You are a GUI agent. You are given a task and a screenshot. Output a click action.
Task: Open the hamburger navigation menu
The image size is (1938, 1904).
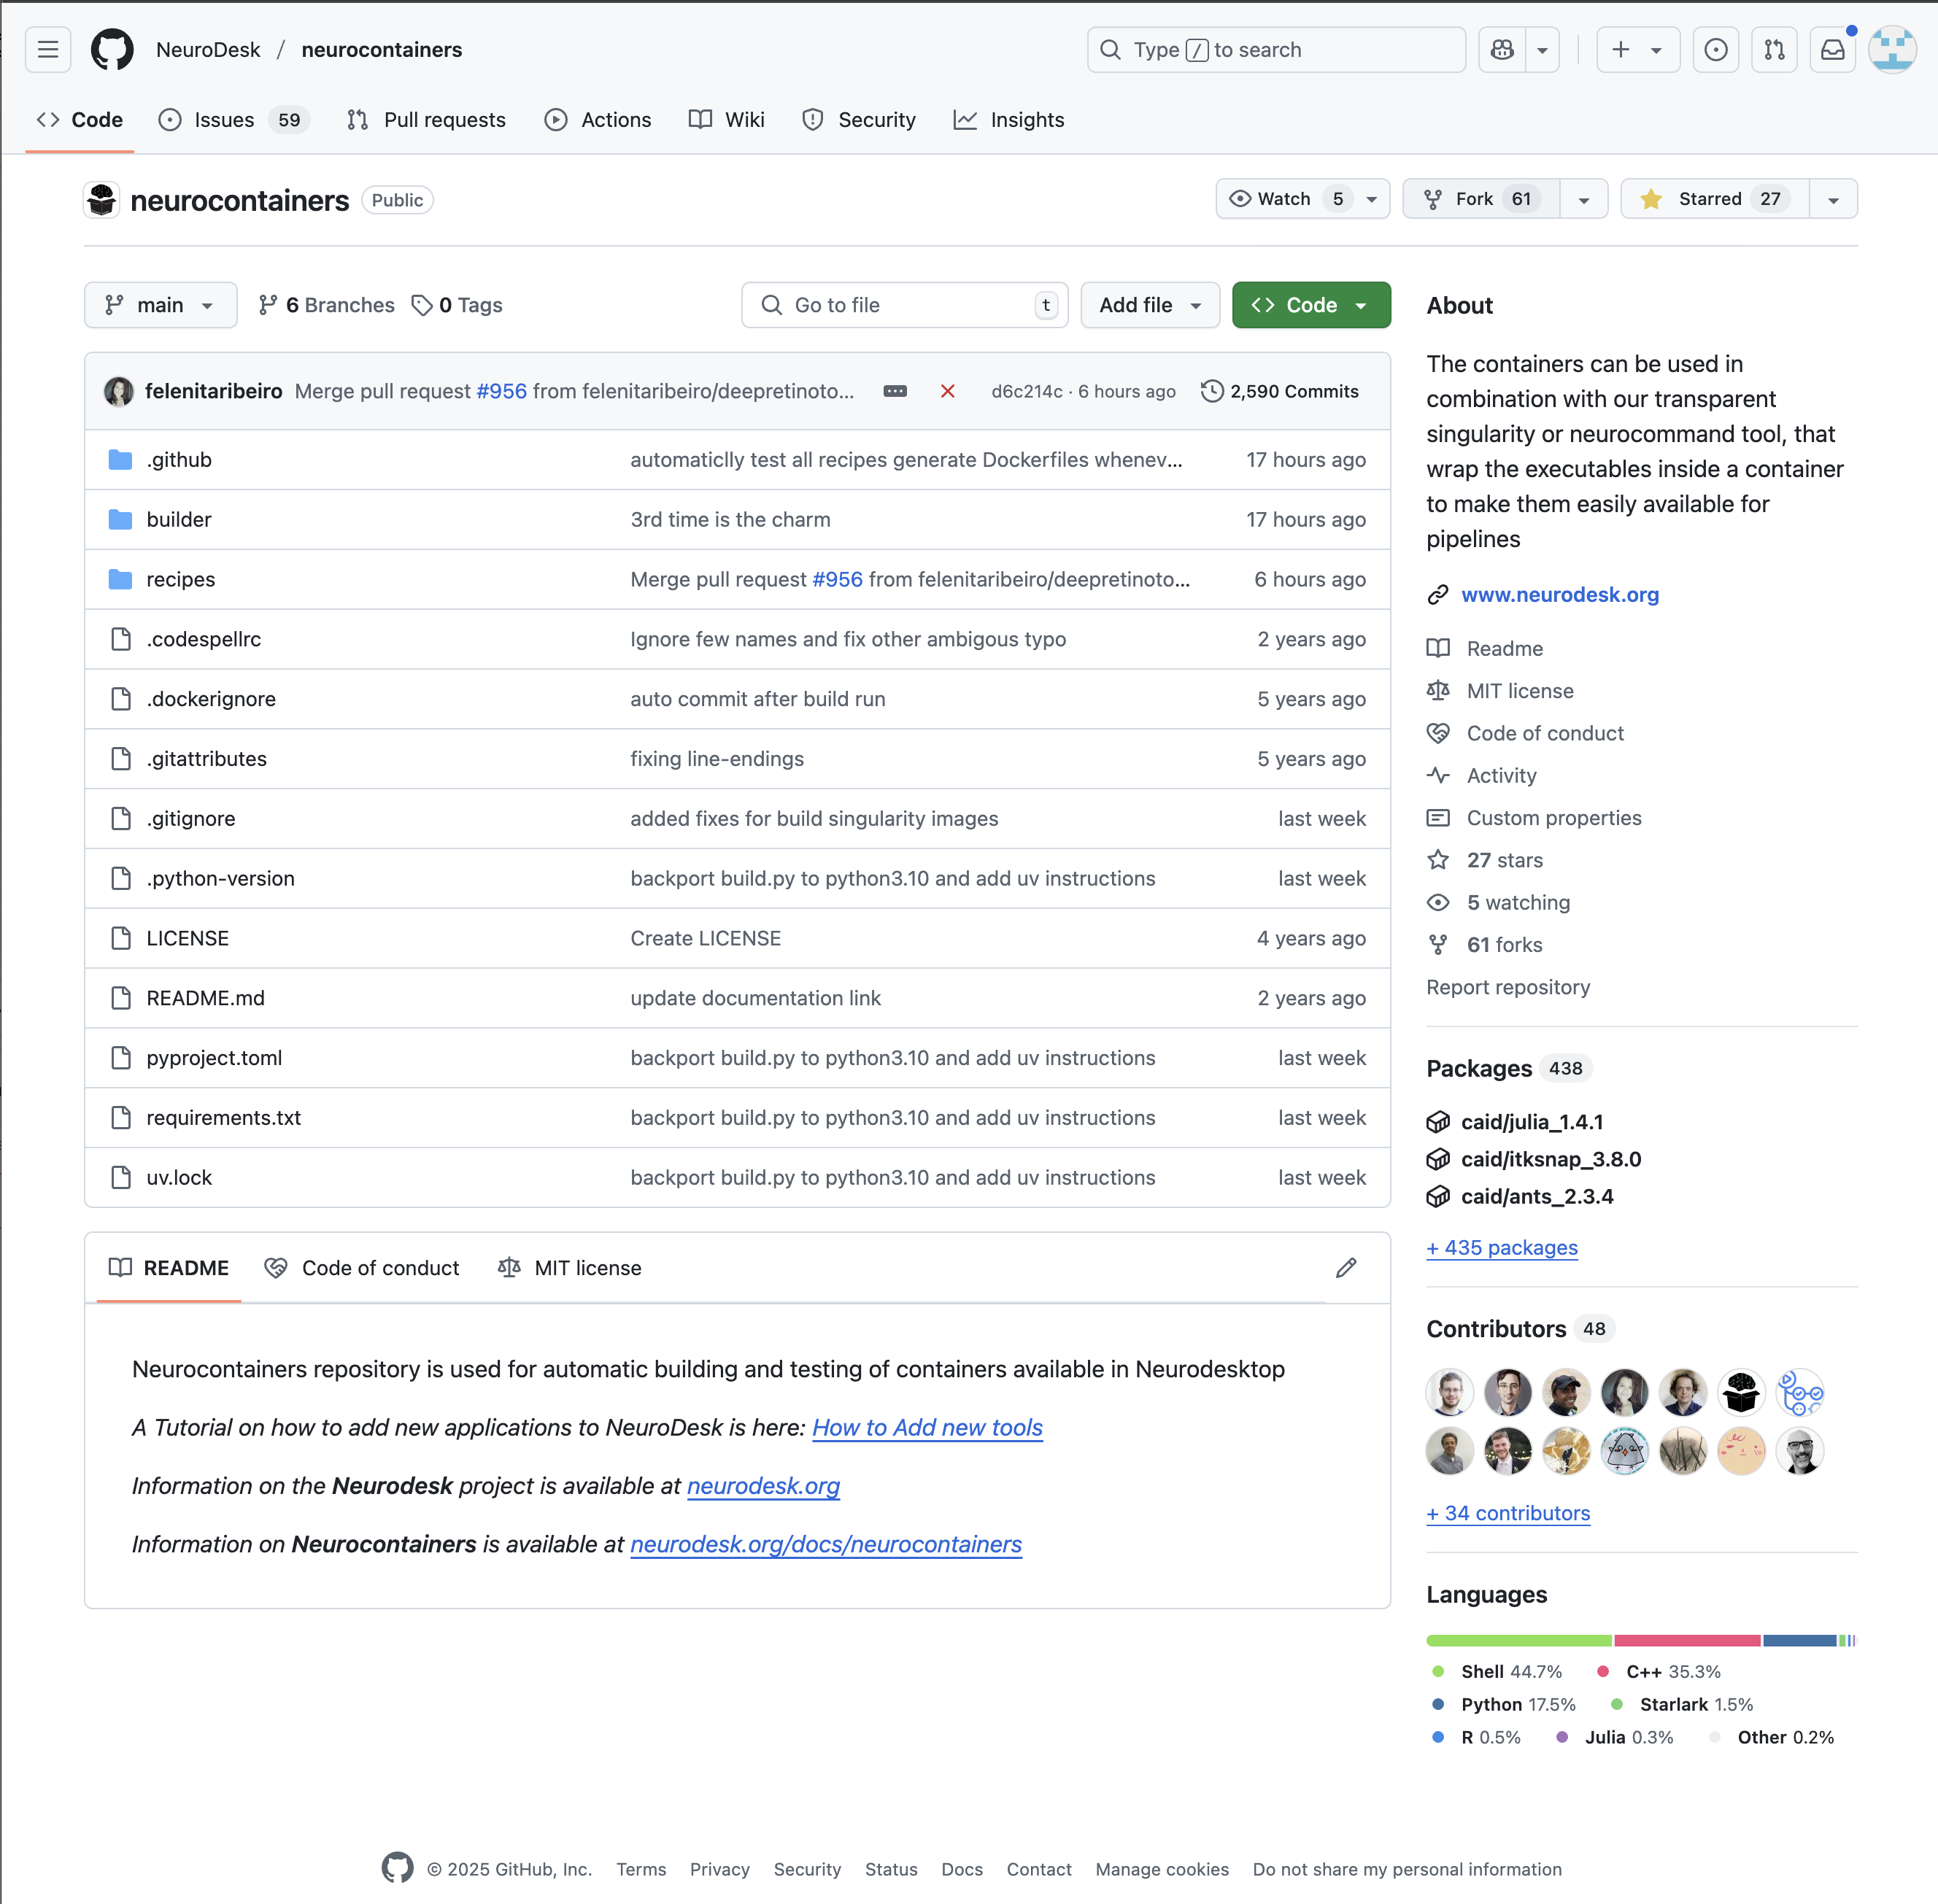(x=48, y=50)
